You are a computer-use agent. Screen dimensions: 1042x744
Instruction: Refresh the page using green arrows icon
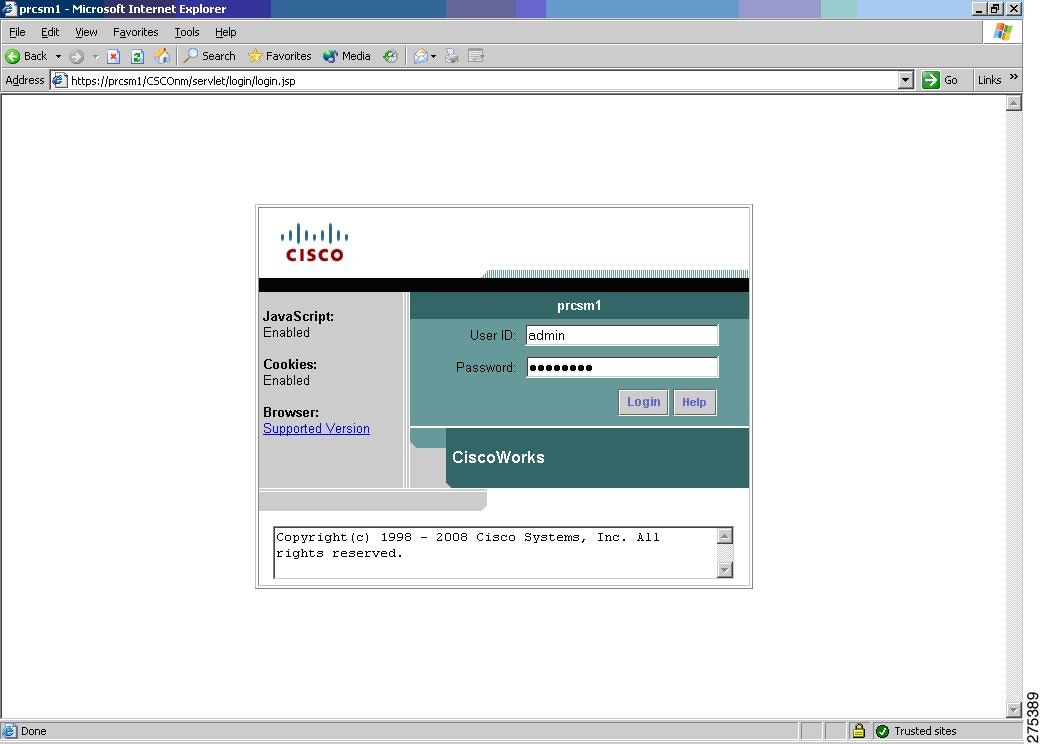[x=137, y=56]
